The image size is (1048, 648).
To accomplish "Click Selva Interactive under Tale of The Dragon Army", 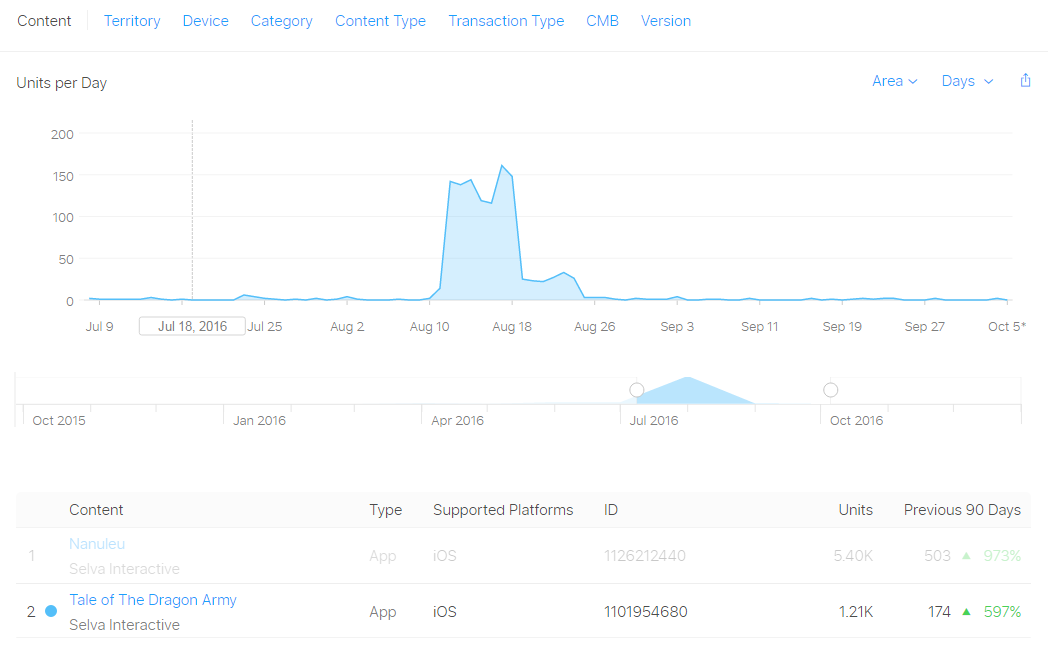I will pos(124,625).
